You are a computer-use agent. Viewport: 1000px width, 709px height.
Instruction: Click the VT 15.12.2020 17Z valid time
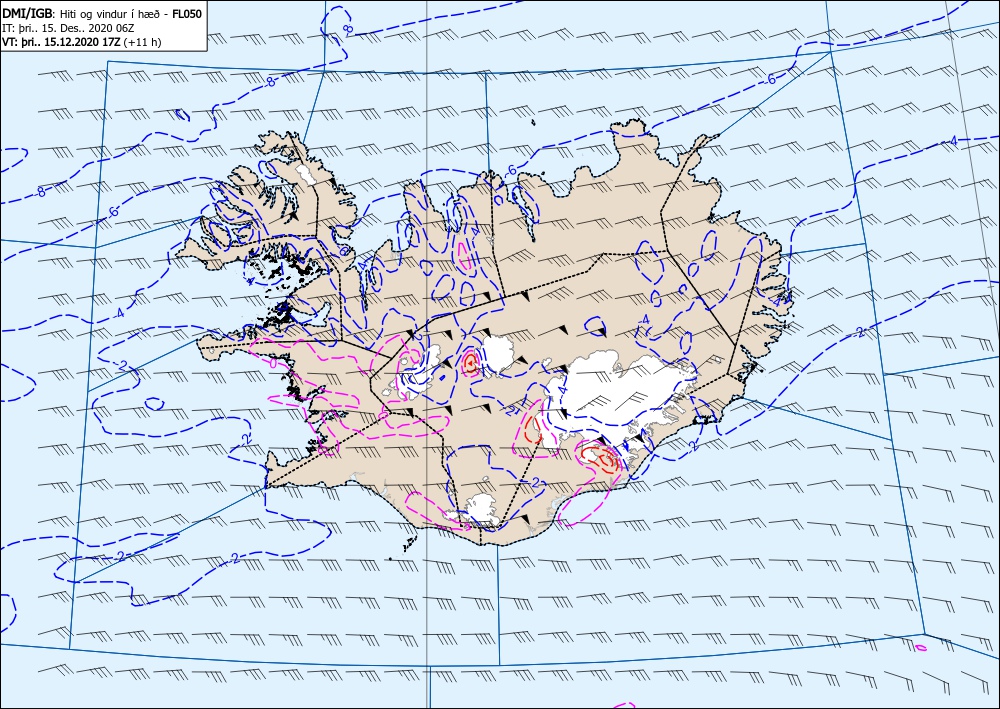coord(62,43)
